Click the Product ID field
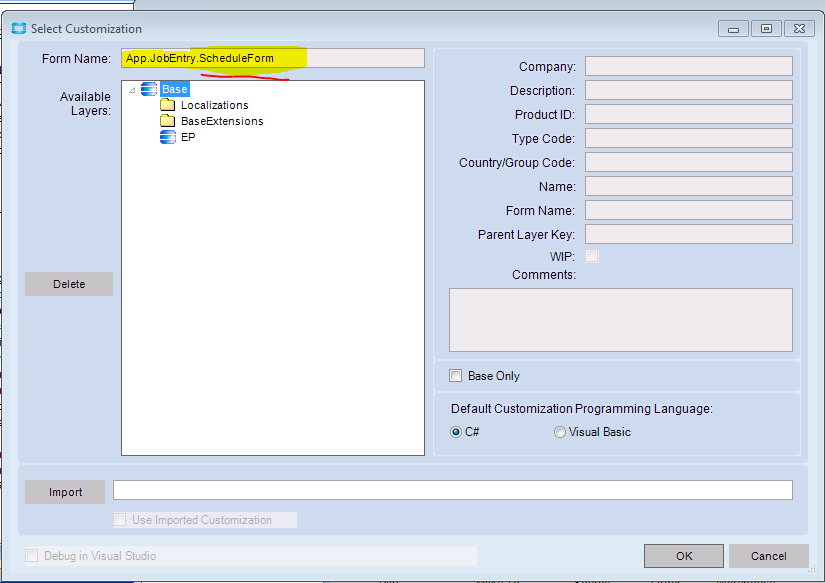 click(x=689, y=114)
